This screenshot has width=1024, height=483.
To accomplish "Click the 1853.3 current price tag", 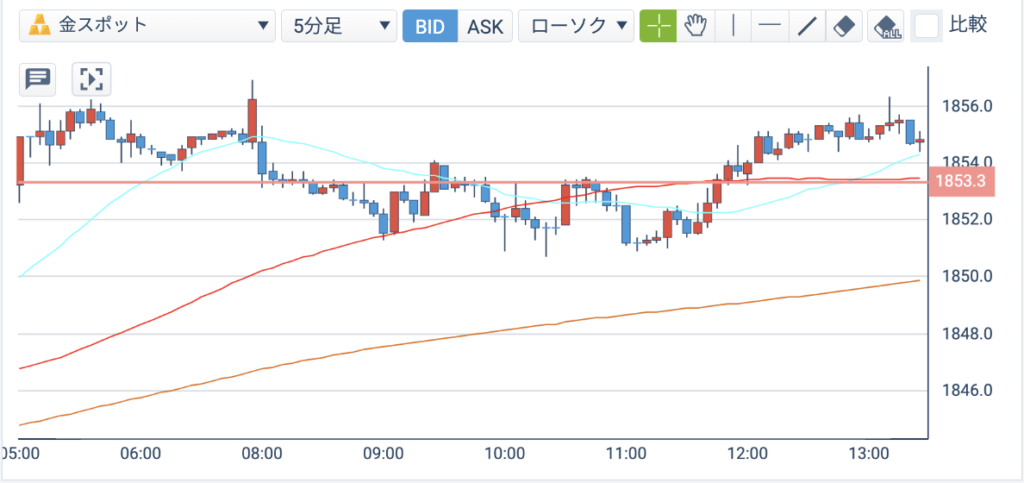I will click(x=959, y=181).
